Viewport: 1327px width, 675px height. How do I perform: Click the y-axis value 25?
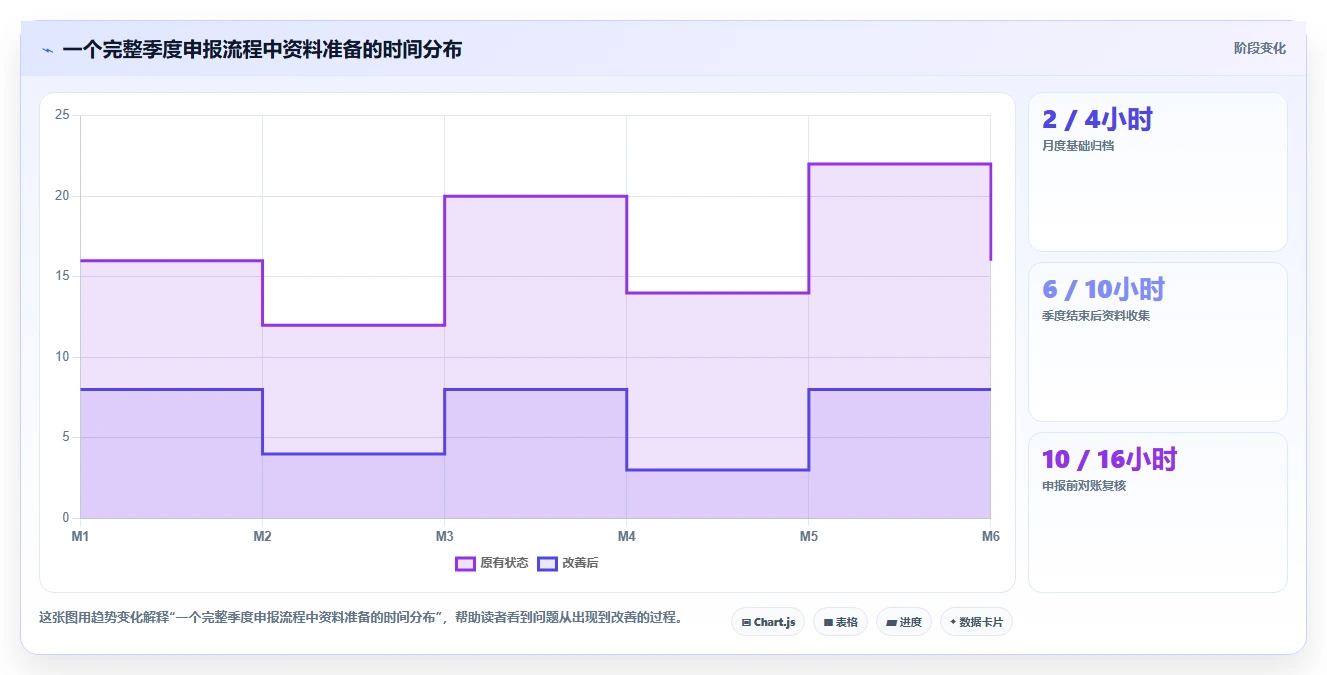point(62,115)
